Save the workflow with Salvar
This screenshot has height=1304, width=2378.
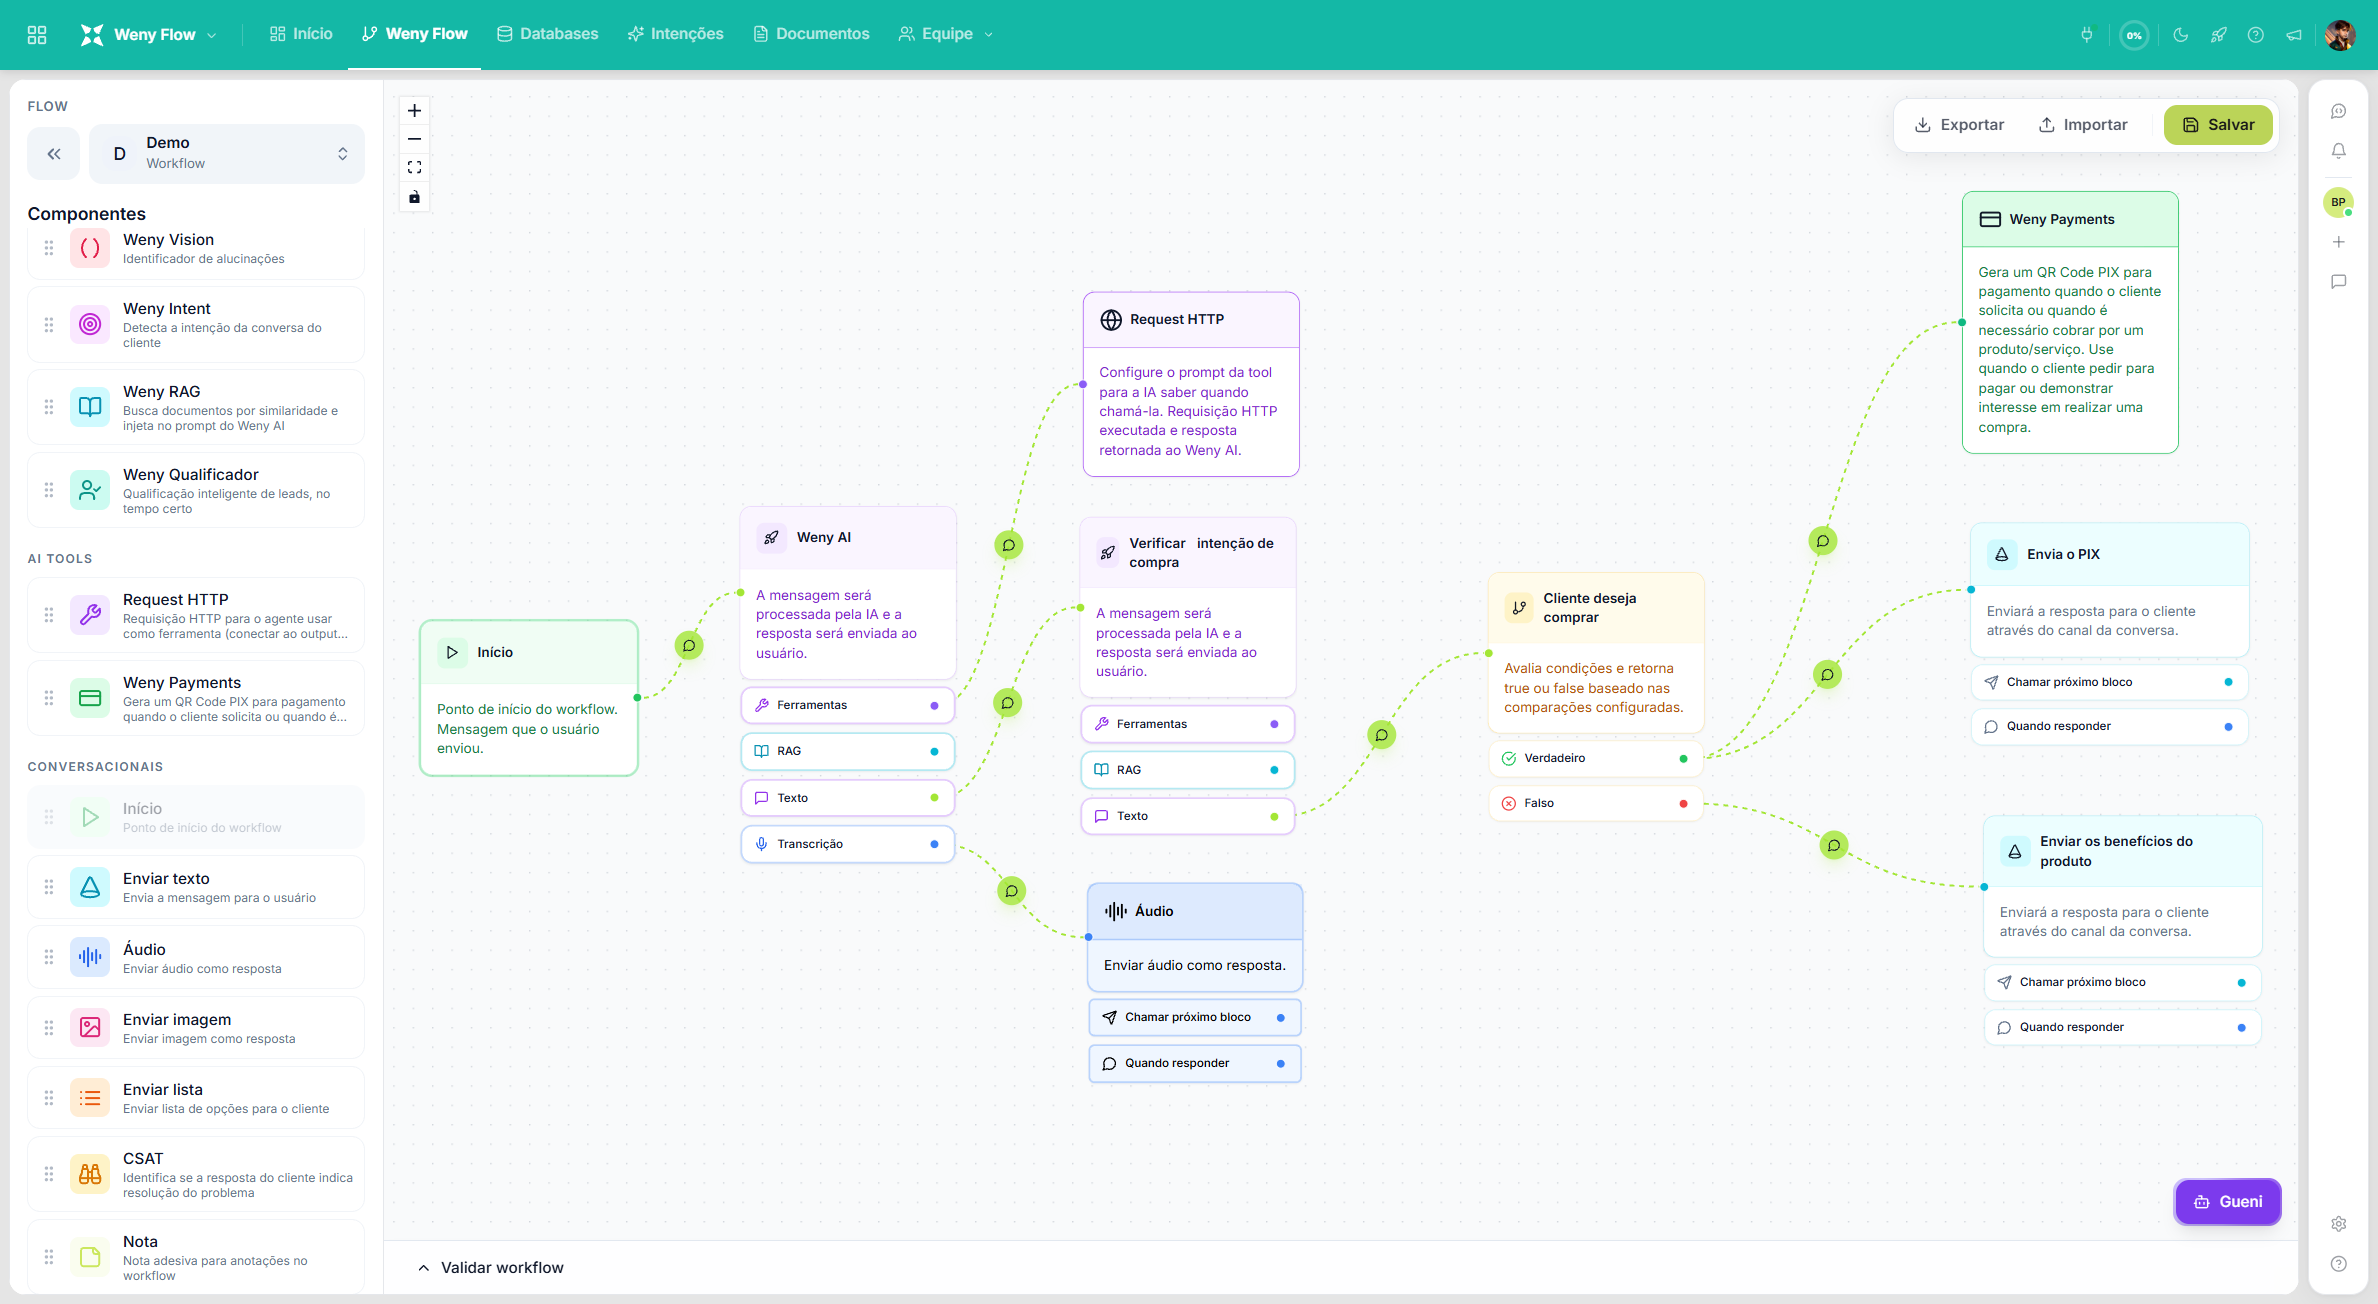click(x=2218, y=125)
